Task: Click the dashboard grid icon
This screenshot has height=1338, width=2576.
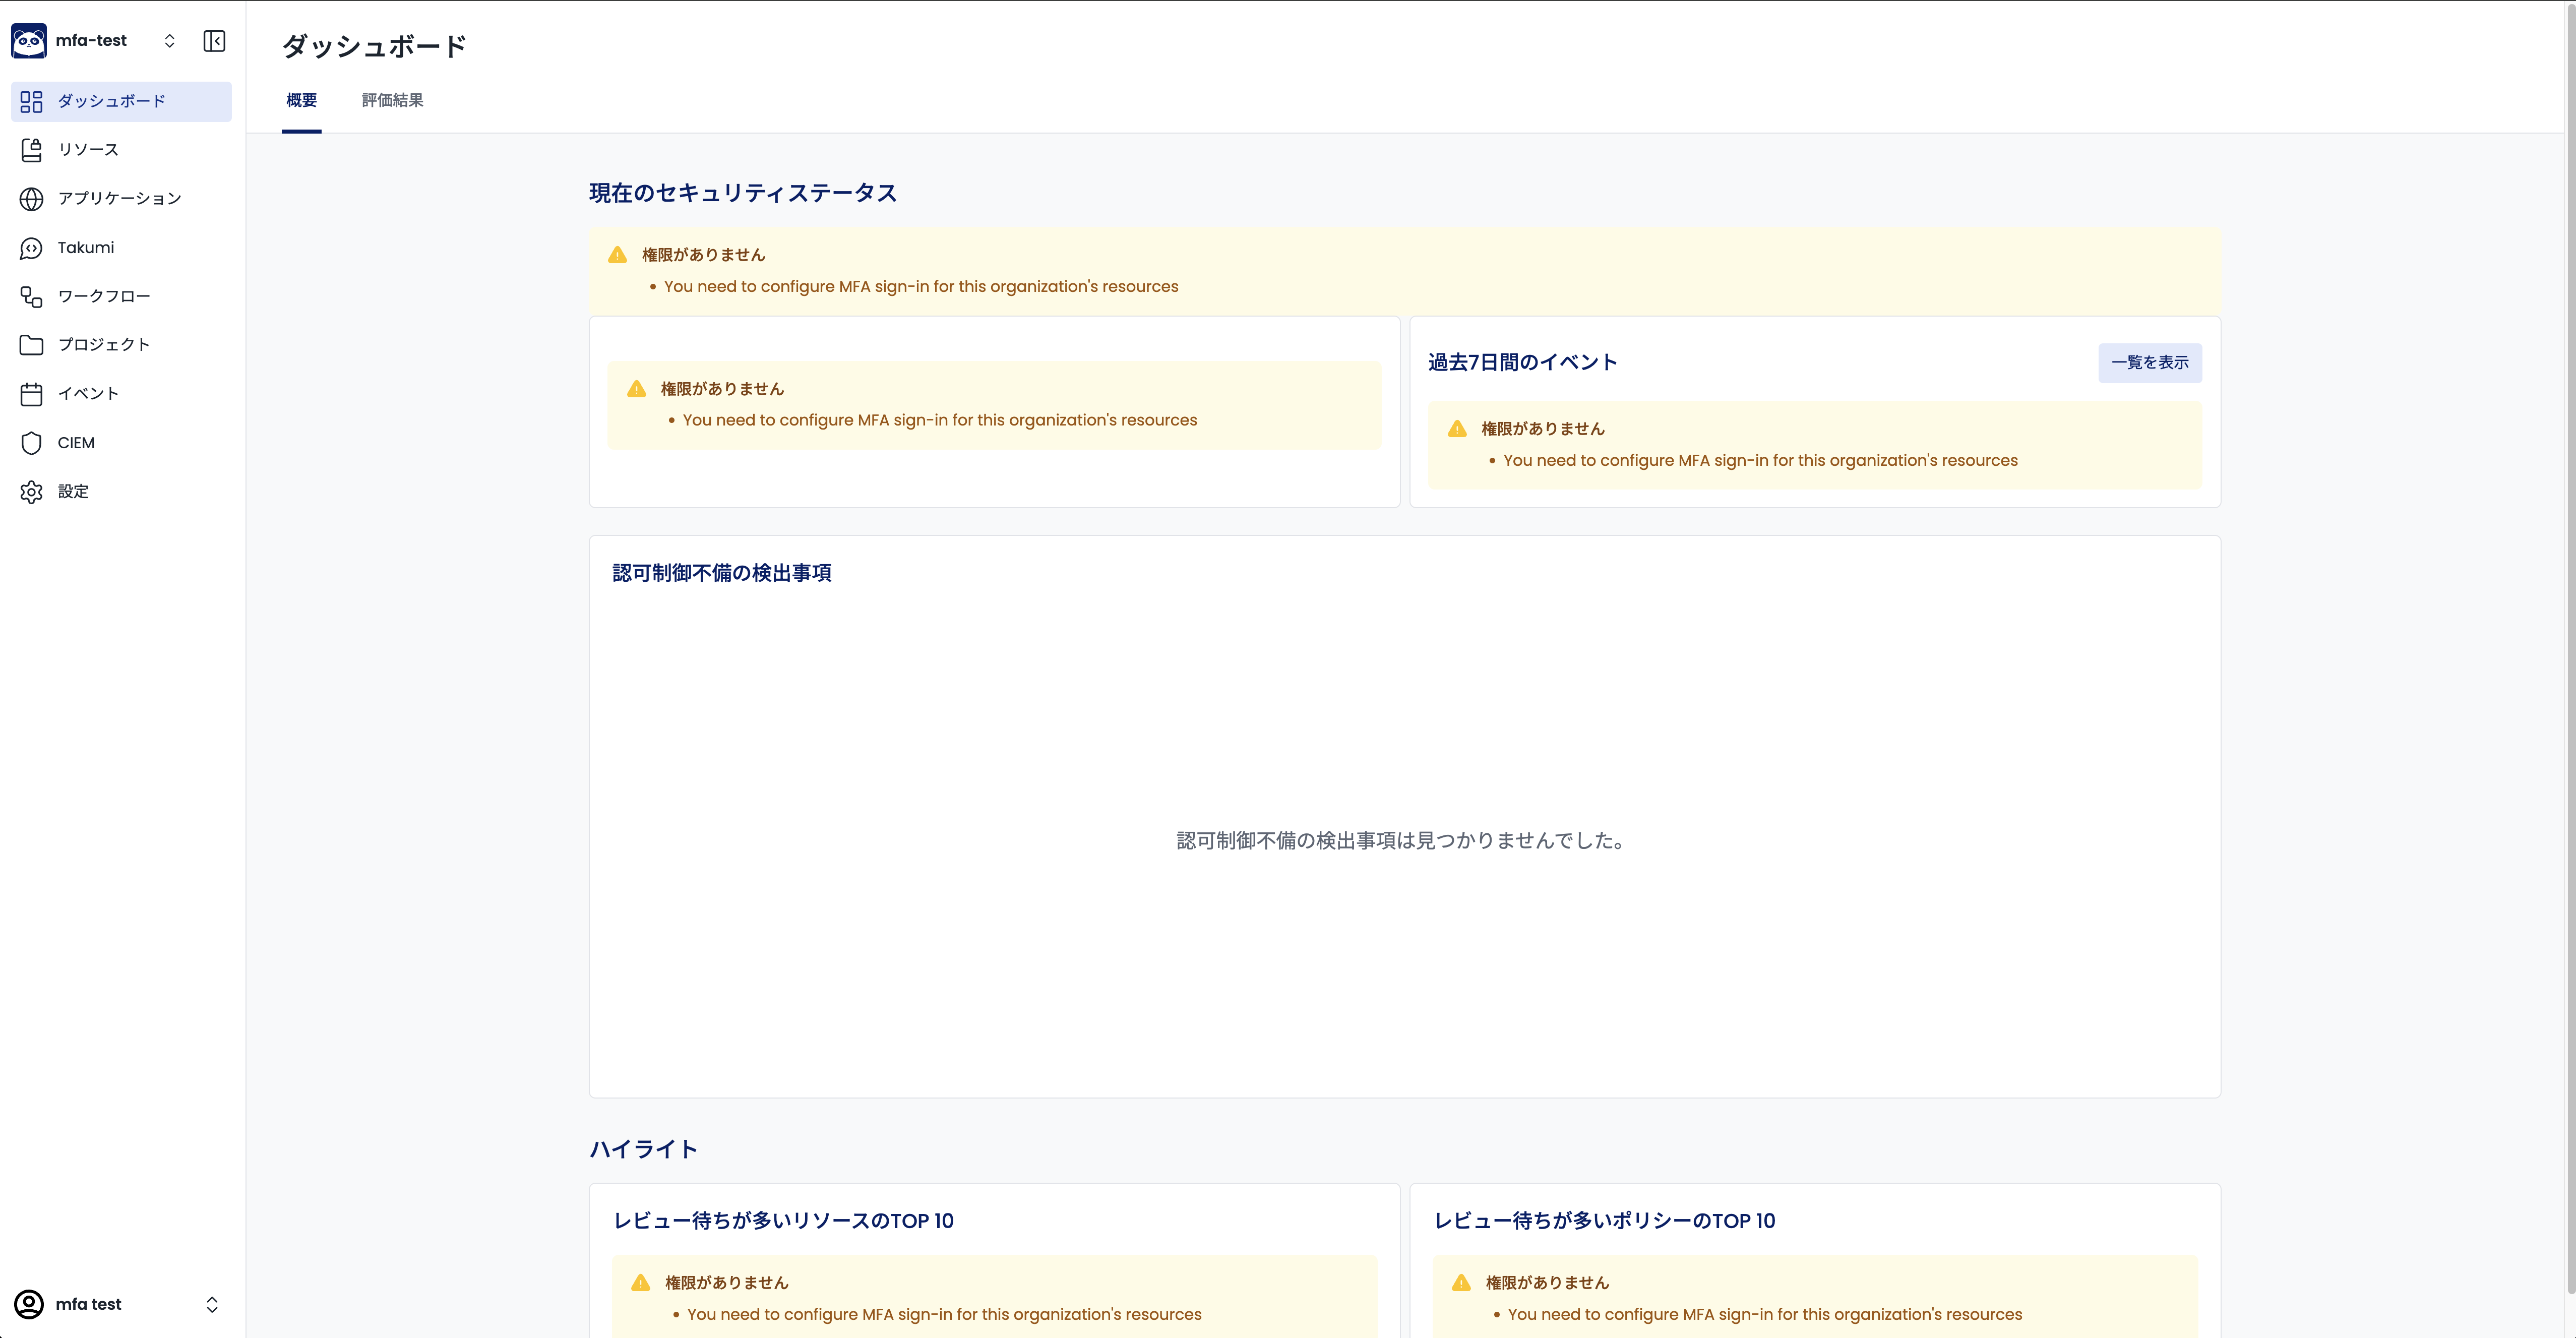Action: (32, 102)
